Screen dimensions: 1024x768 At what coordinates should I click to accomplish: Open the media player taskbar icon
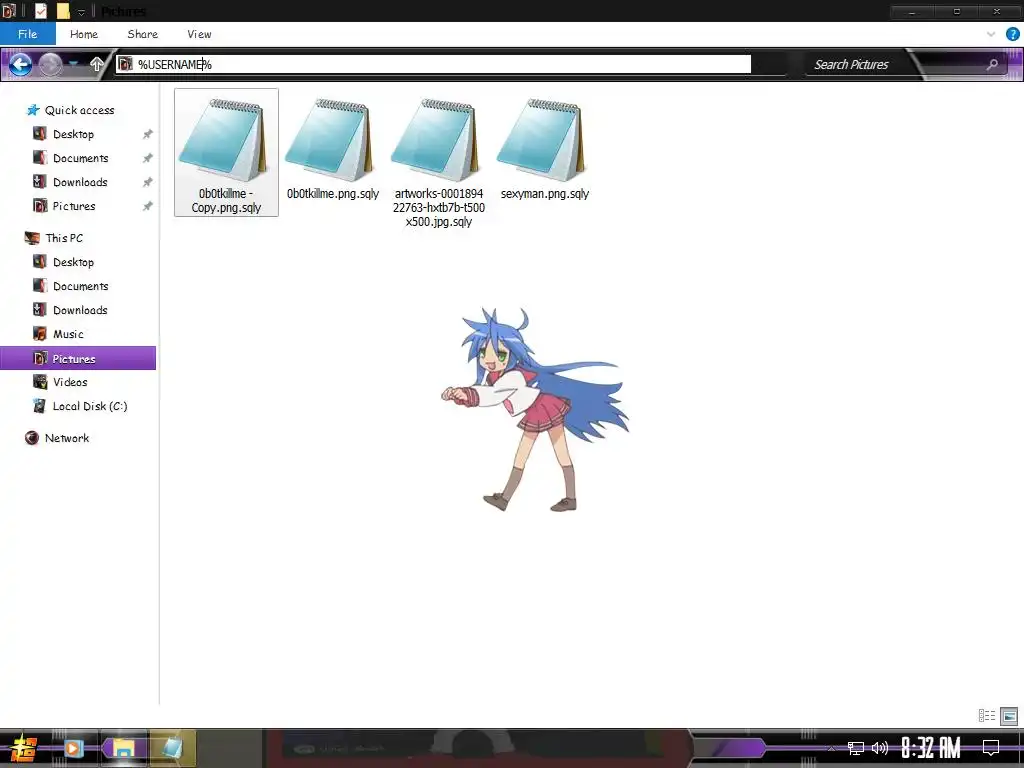pos(74,748)
